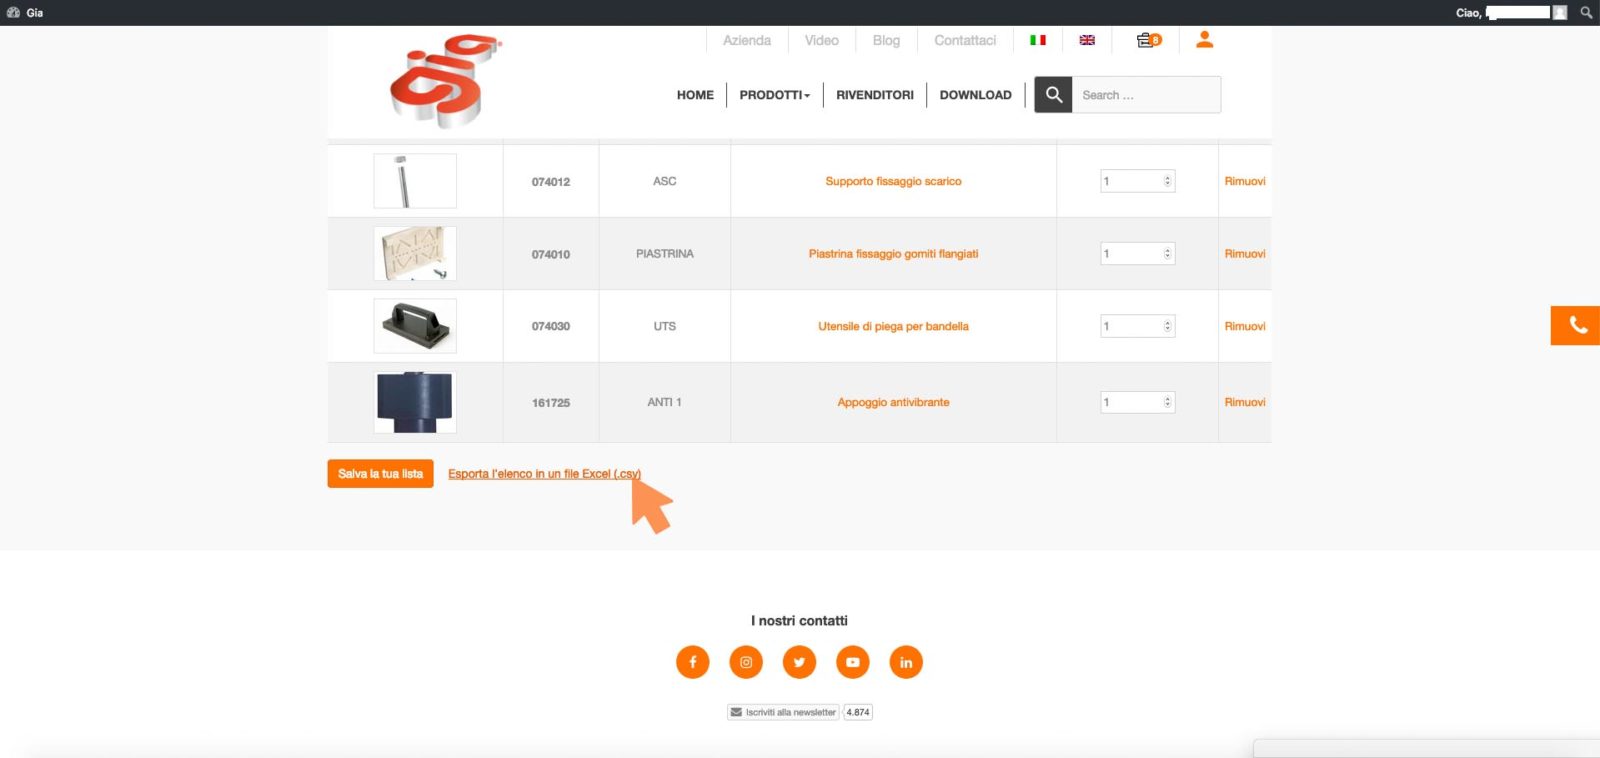1600x758 pixels.
Task: Click the Search text field
Action: click(1145, 95)
